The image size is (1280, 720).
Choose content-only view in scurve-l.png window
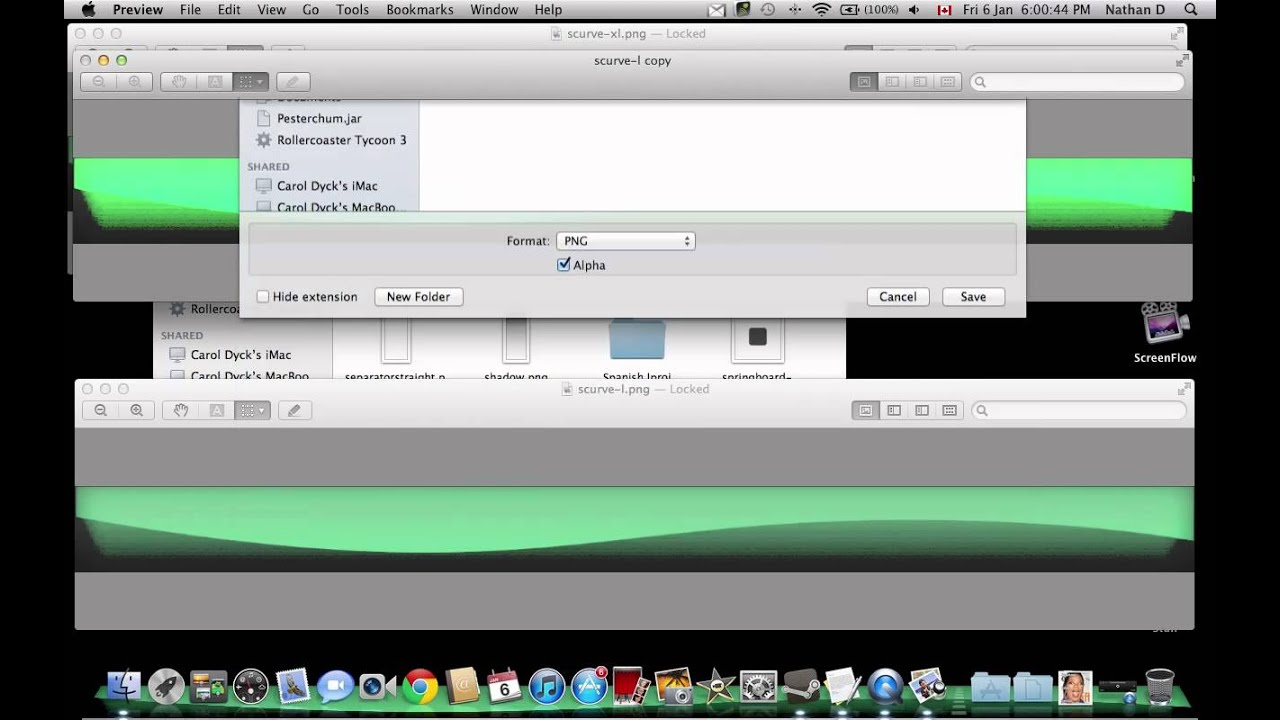point(866,410)
